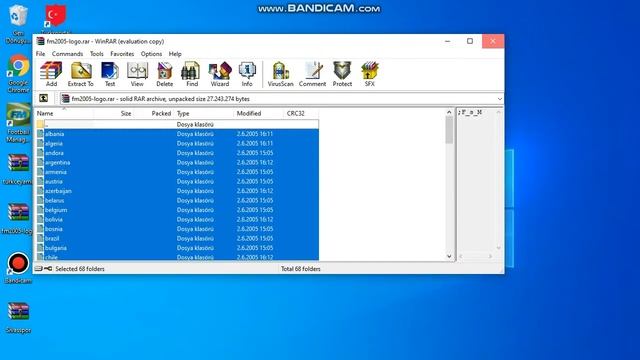Viewport: 640px width, 360px height.
Task: Open Extract To tool
Action: tap(80, 74)
